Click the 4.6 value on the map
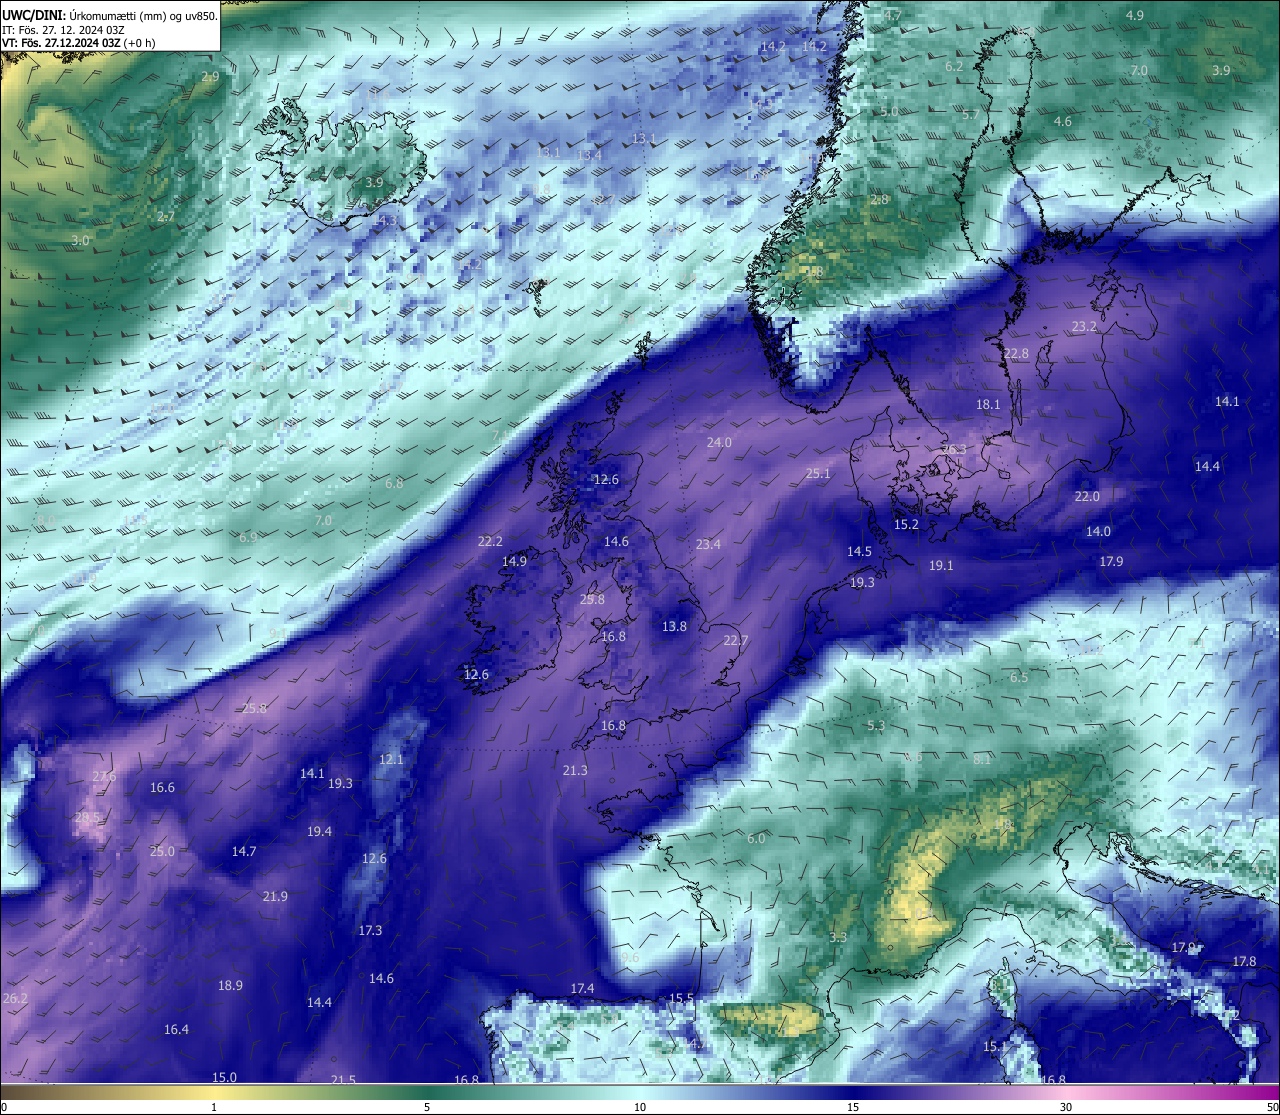 pyautogui.click(x=1062, y=122)
